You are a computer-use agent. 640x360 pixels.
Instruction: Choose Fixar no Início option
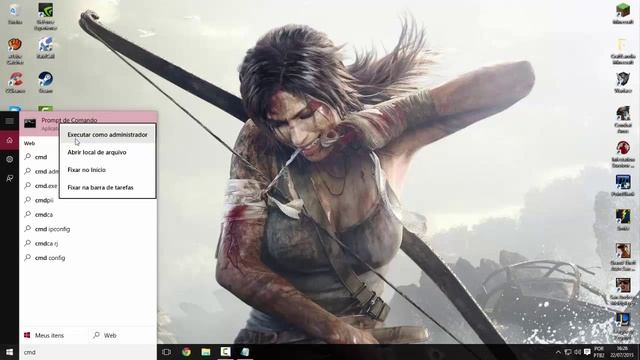[87, 170]
